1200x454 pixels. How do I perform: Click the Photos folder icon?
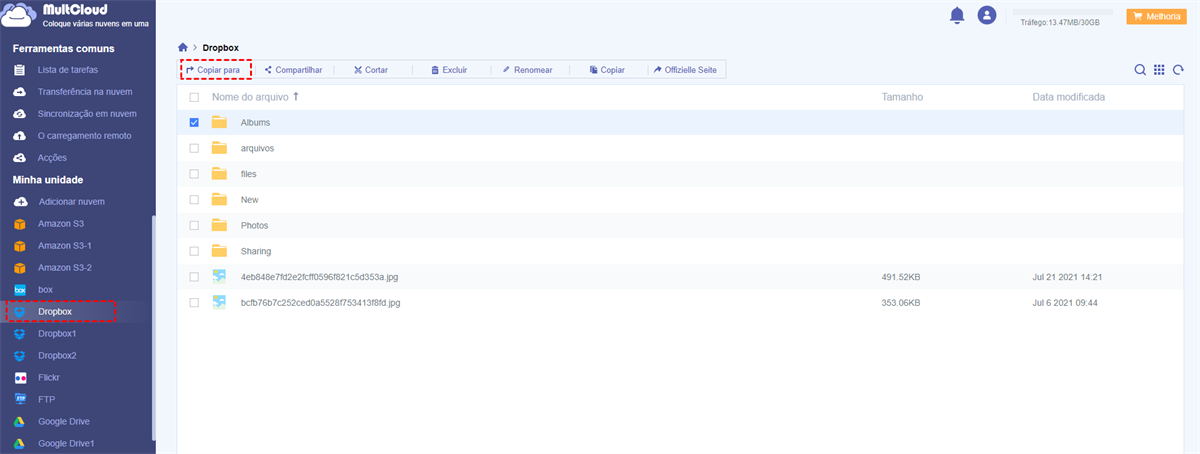click(x=219, y=225)
